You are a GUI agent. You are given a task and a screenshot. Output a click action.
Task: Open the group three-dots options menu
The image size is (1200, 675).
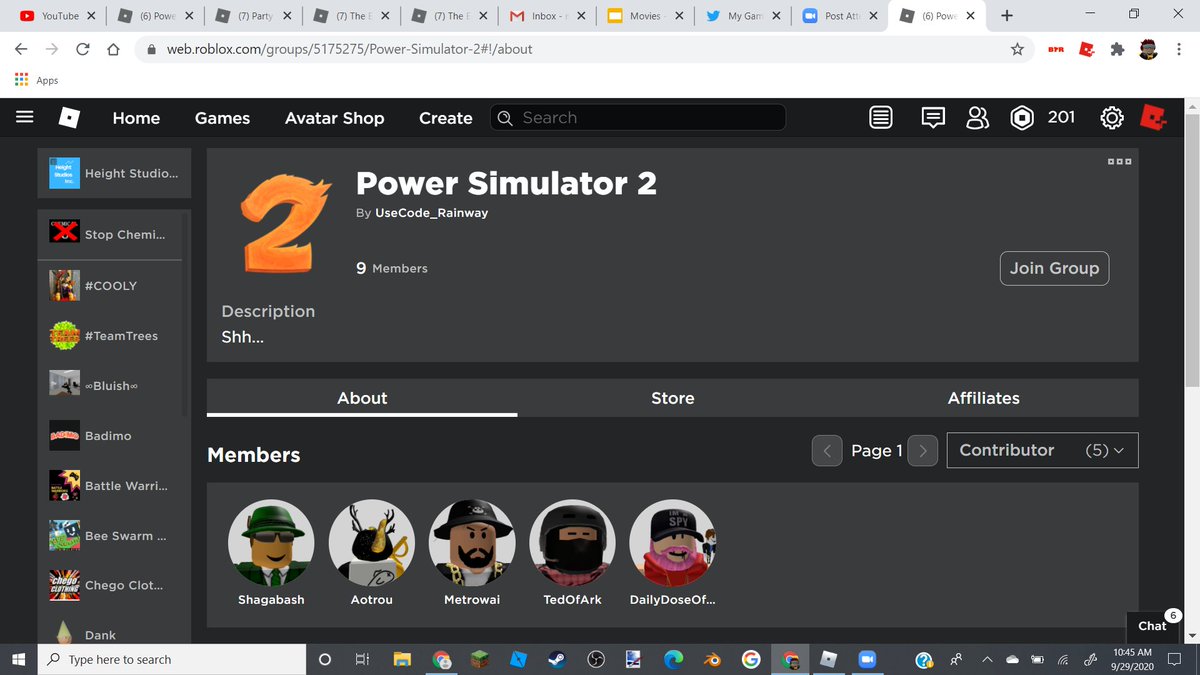(x=1119, y=161)
